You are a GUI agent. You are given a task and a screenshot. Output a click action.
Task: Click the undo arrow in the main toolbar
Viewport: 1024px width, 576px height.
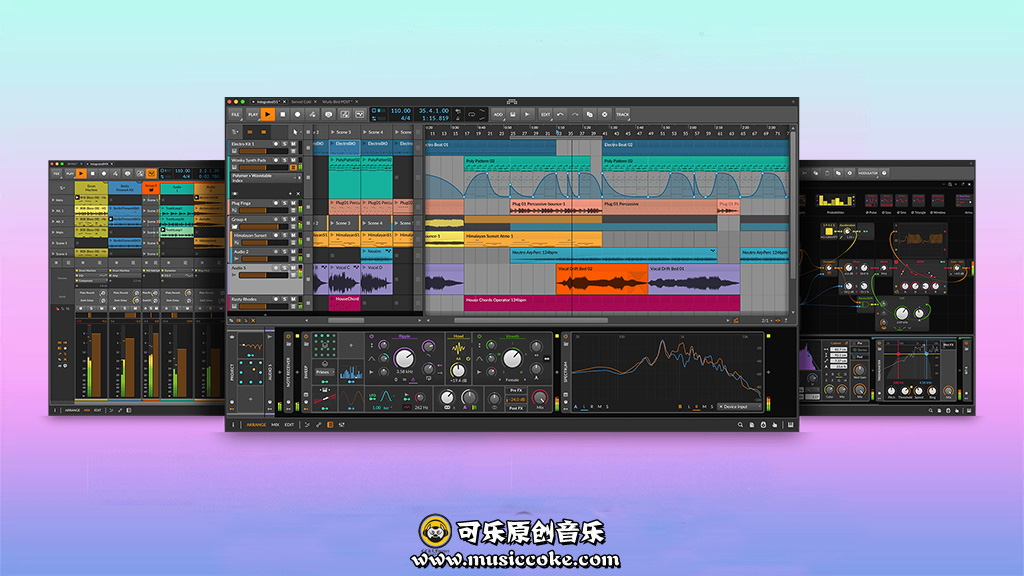pyautogui.click(x=560, y=114)
